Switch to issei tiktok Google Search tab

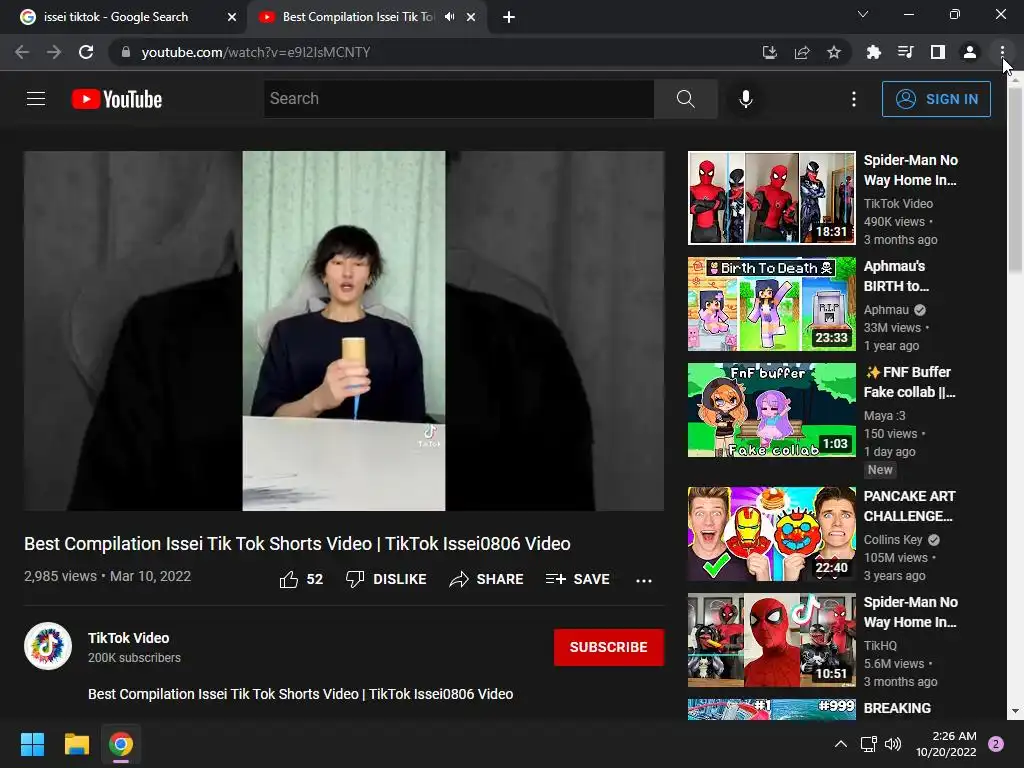point(116,17)
